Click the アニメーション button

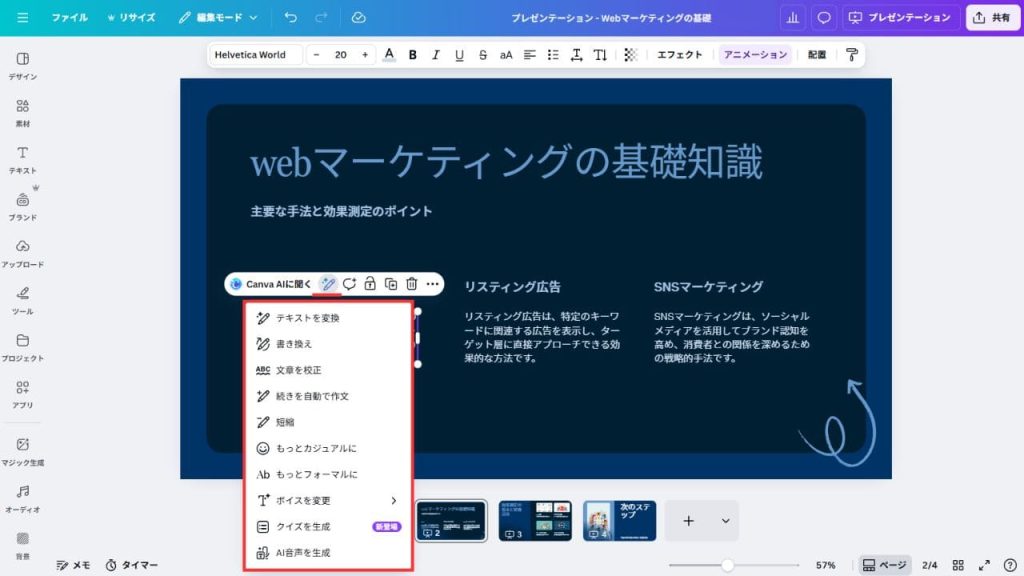[755, 55]
